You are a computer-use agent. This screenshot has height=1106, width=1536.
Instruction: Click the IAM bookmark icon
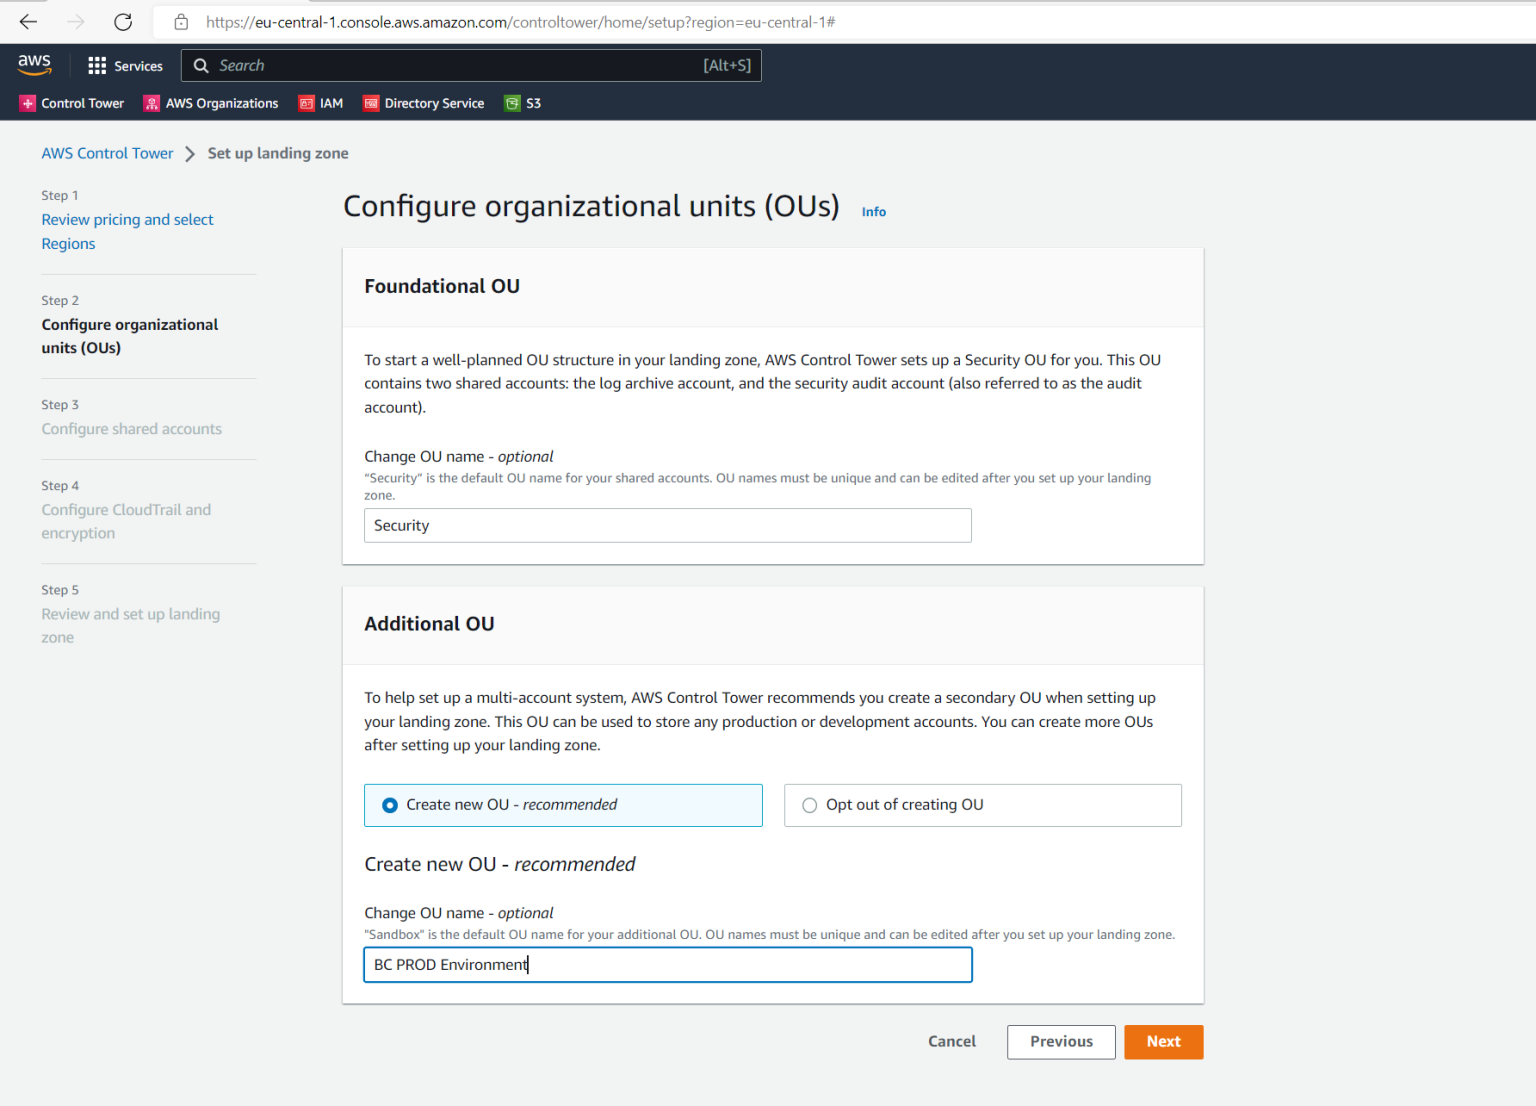307,103
